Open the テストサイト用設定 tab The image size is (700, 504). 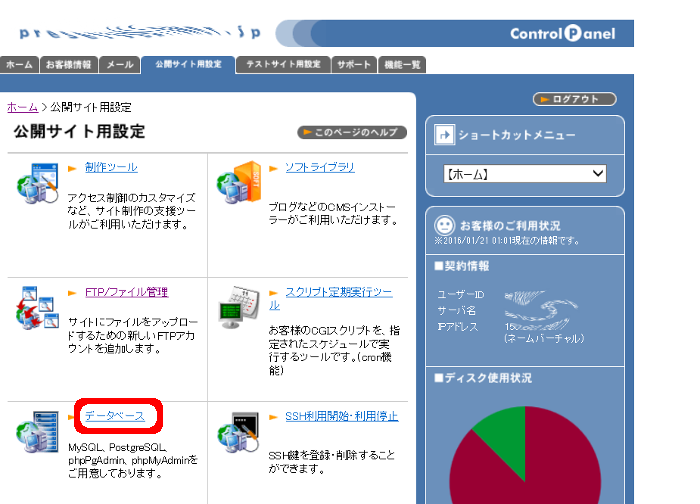pos(283,65)
